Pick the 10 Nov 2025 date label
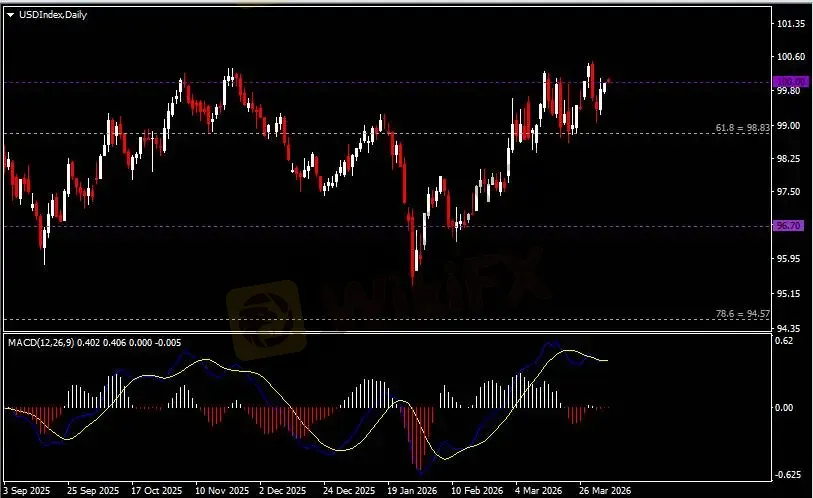The height and width of the screenshot is (498, 813). click(x=222, y=491)
